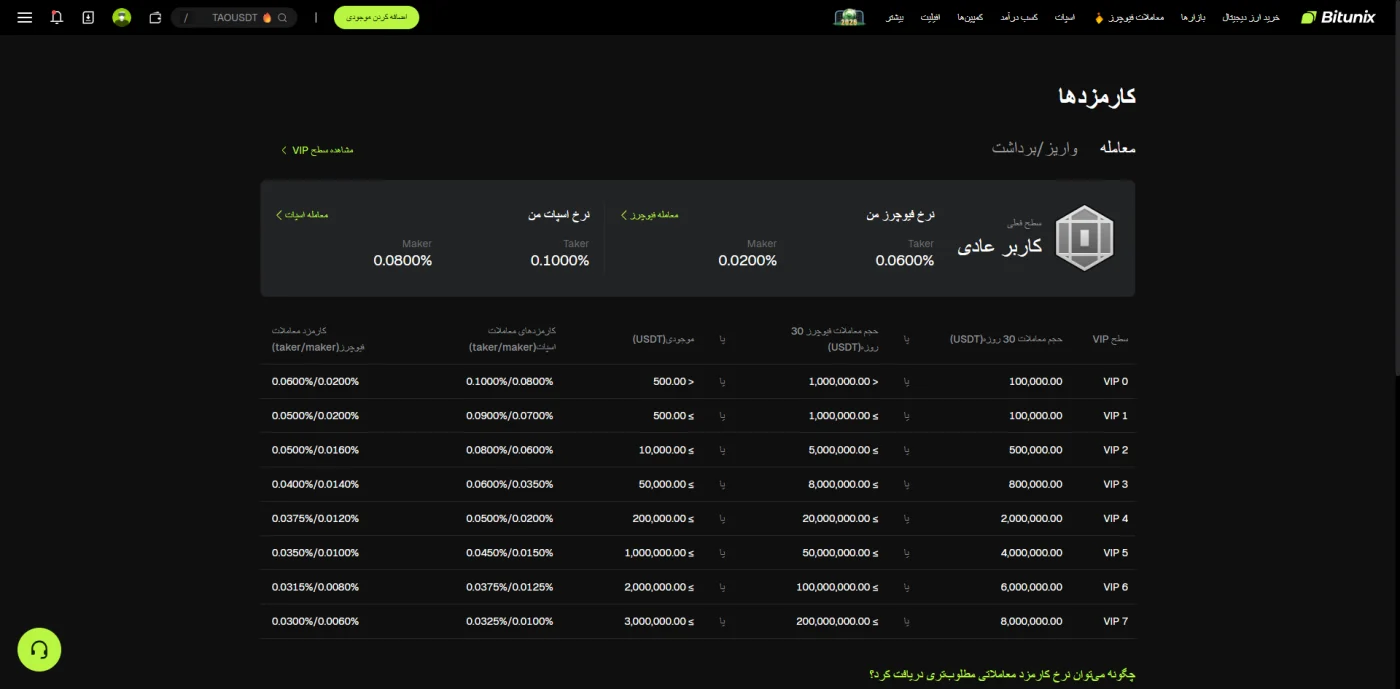Viewport: 1400px width, 689px height.
Task: Click the silver user level badge
Action: click(1085, 238)
